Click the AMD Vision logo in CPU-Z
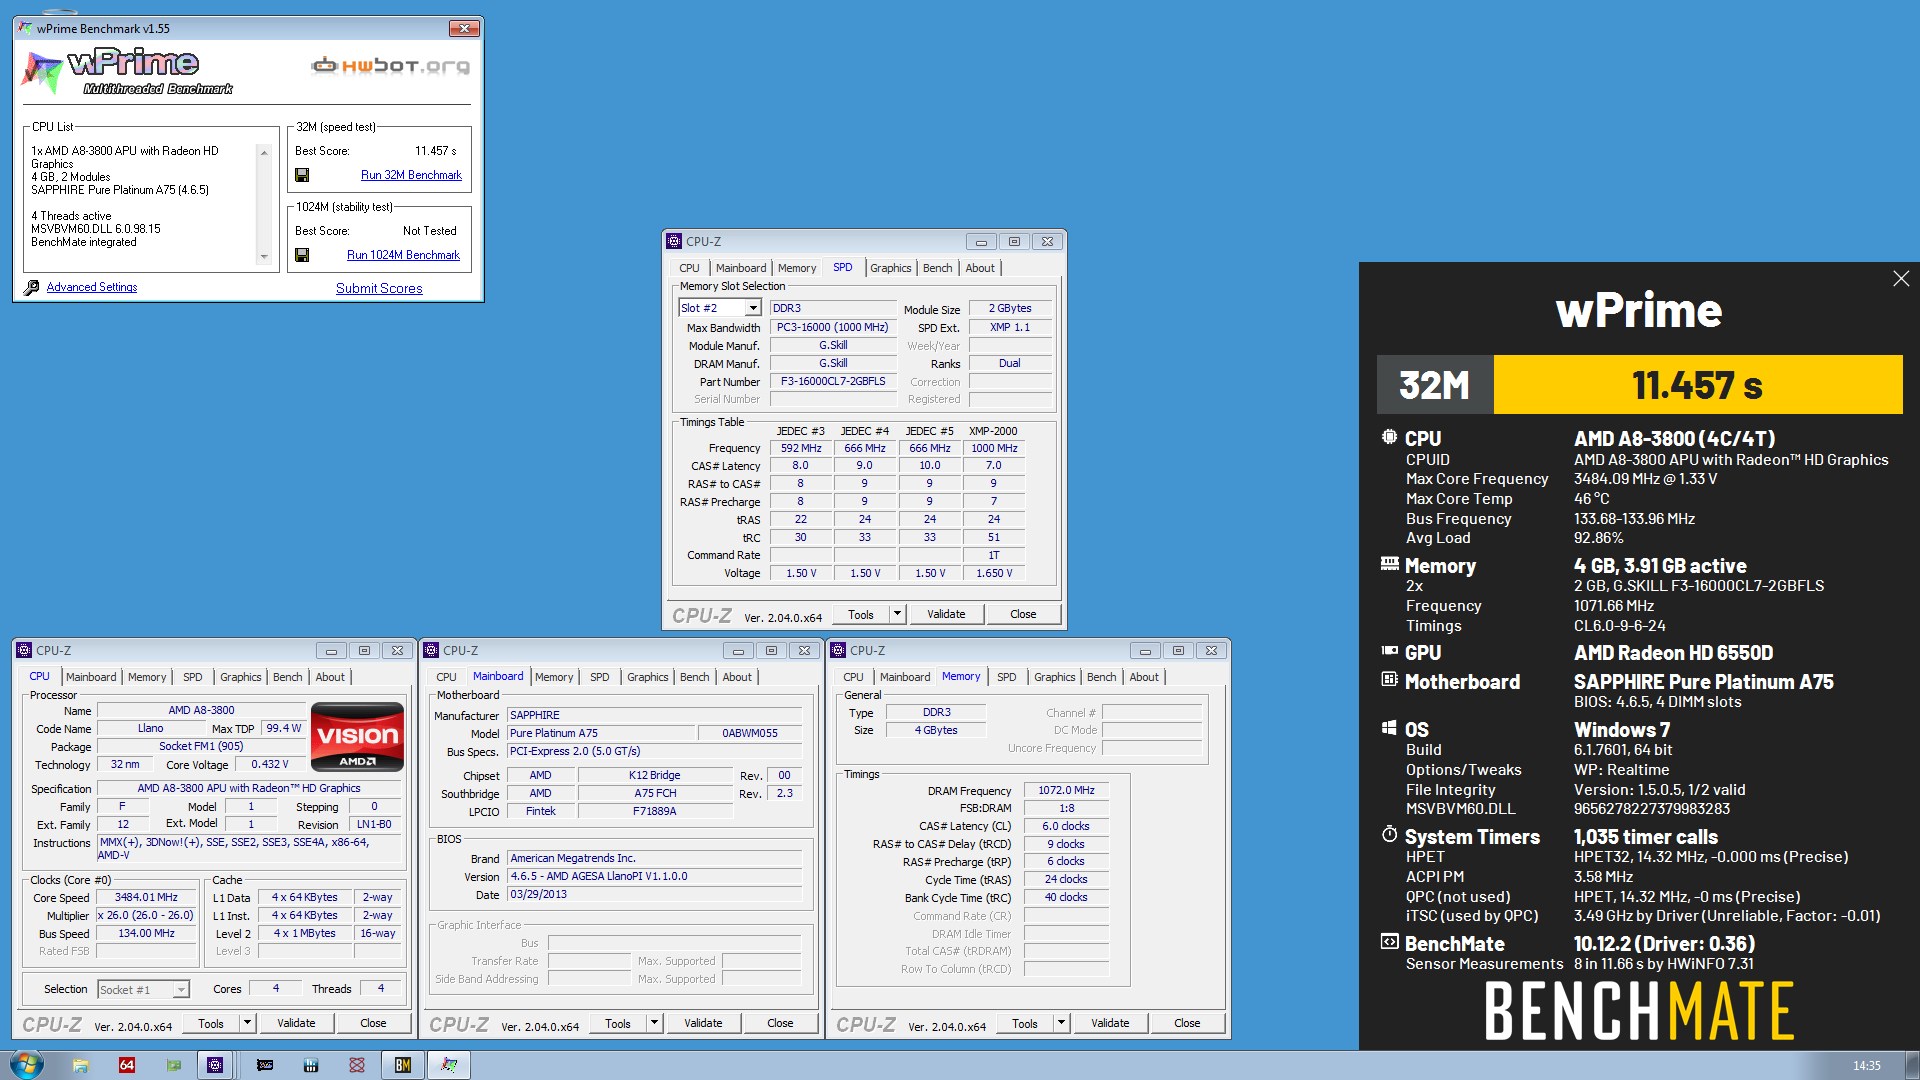 pos(357,737)
